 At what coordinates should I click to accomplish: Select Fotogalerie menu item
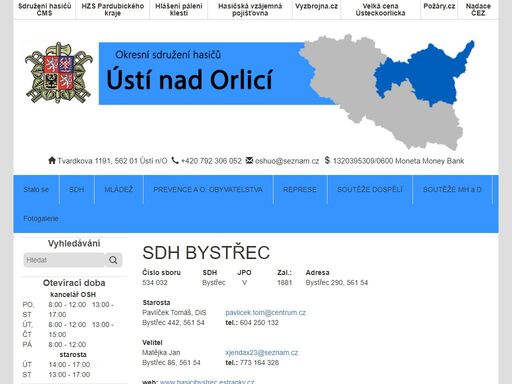[x=41, y=219]
